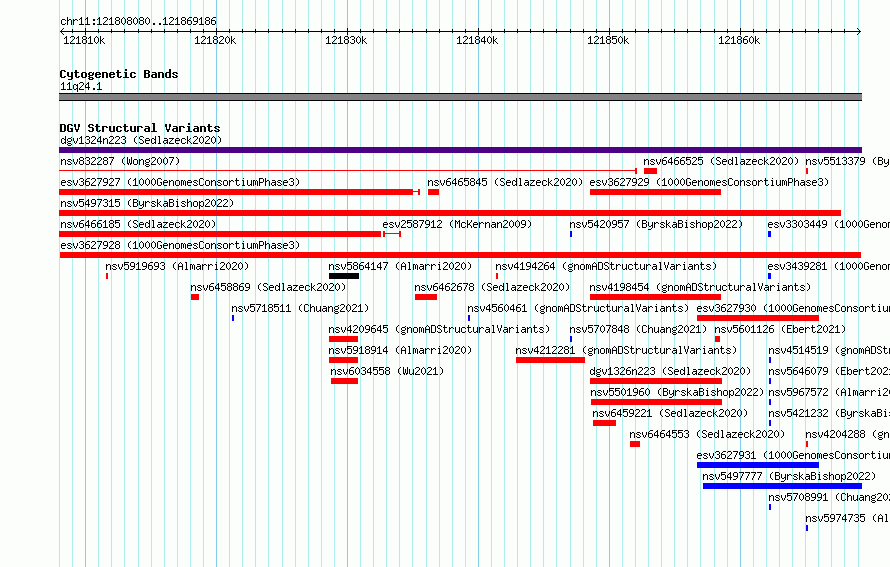This screenshot has height=567, width=890.
Task: Click the dgv1324n223 (Sedlazeck2020) variant label
Action: [141, 140]
